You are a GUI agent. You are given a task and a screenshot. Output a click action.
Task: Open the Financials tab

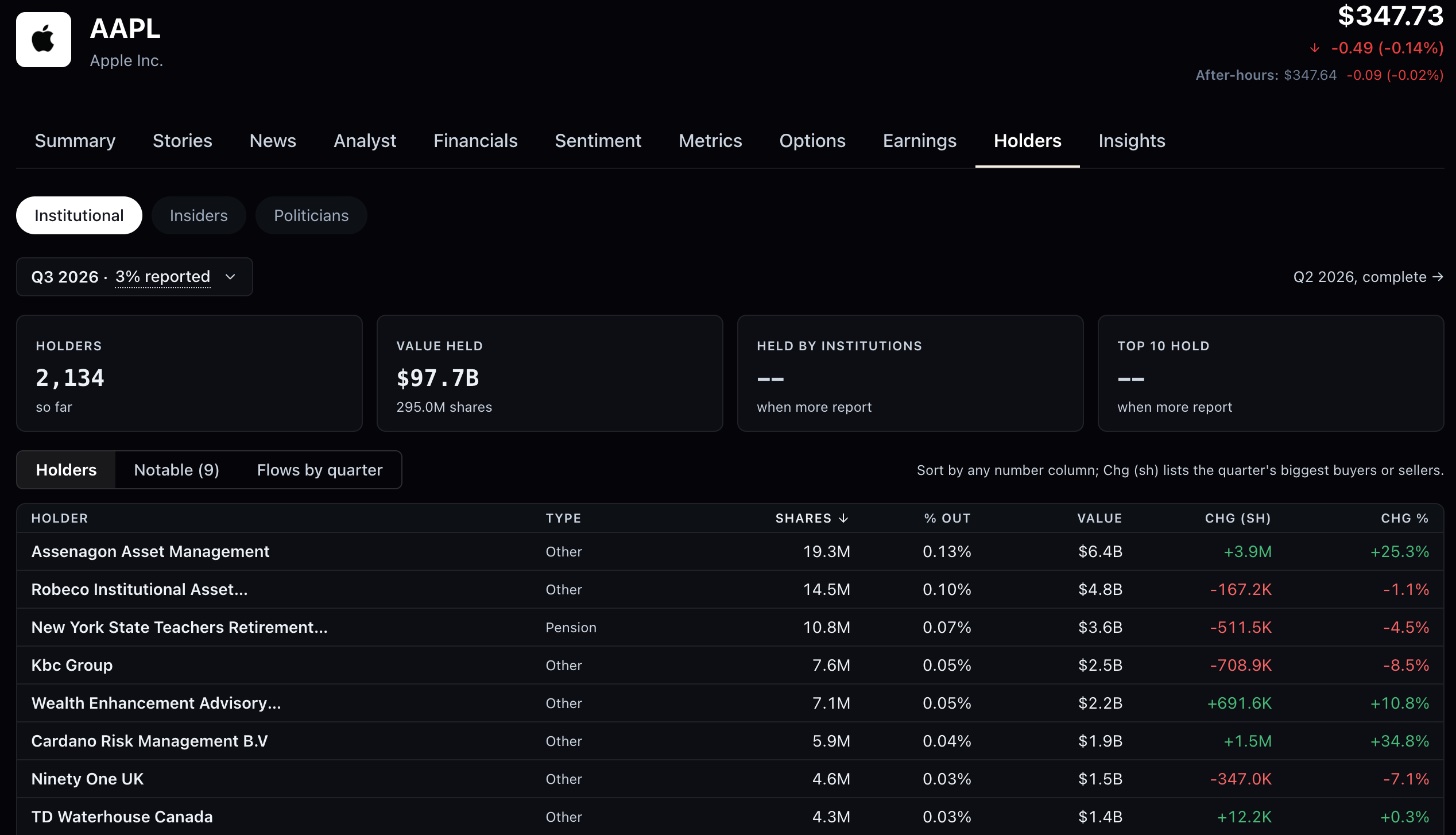coord(475,141)
